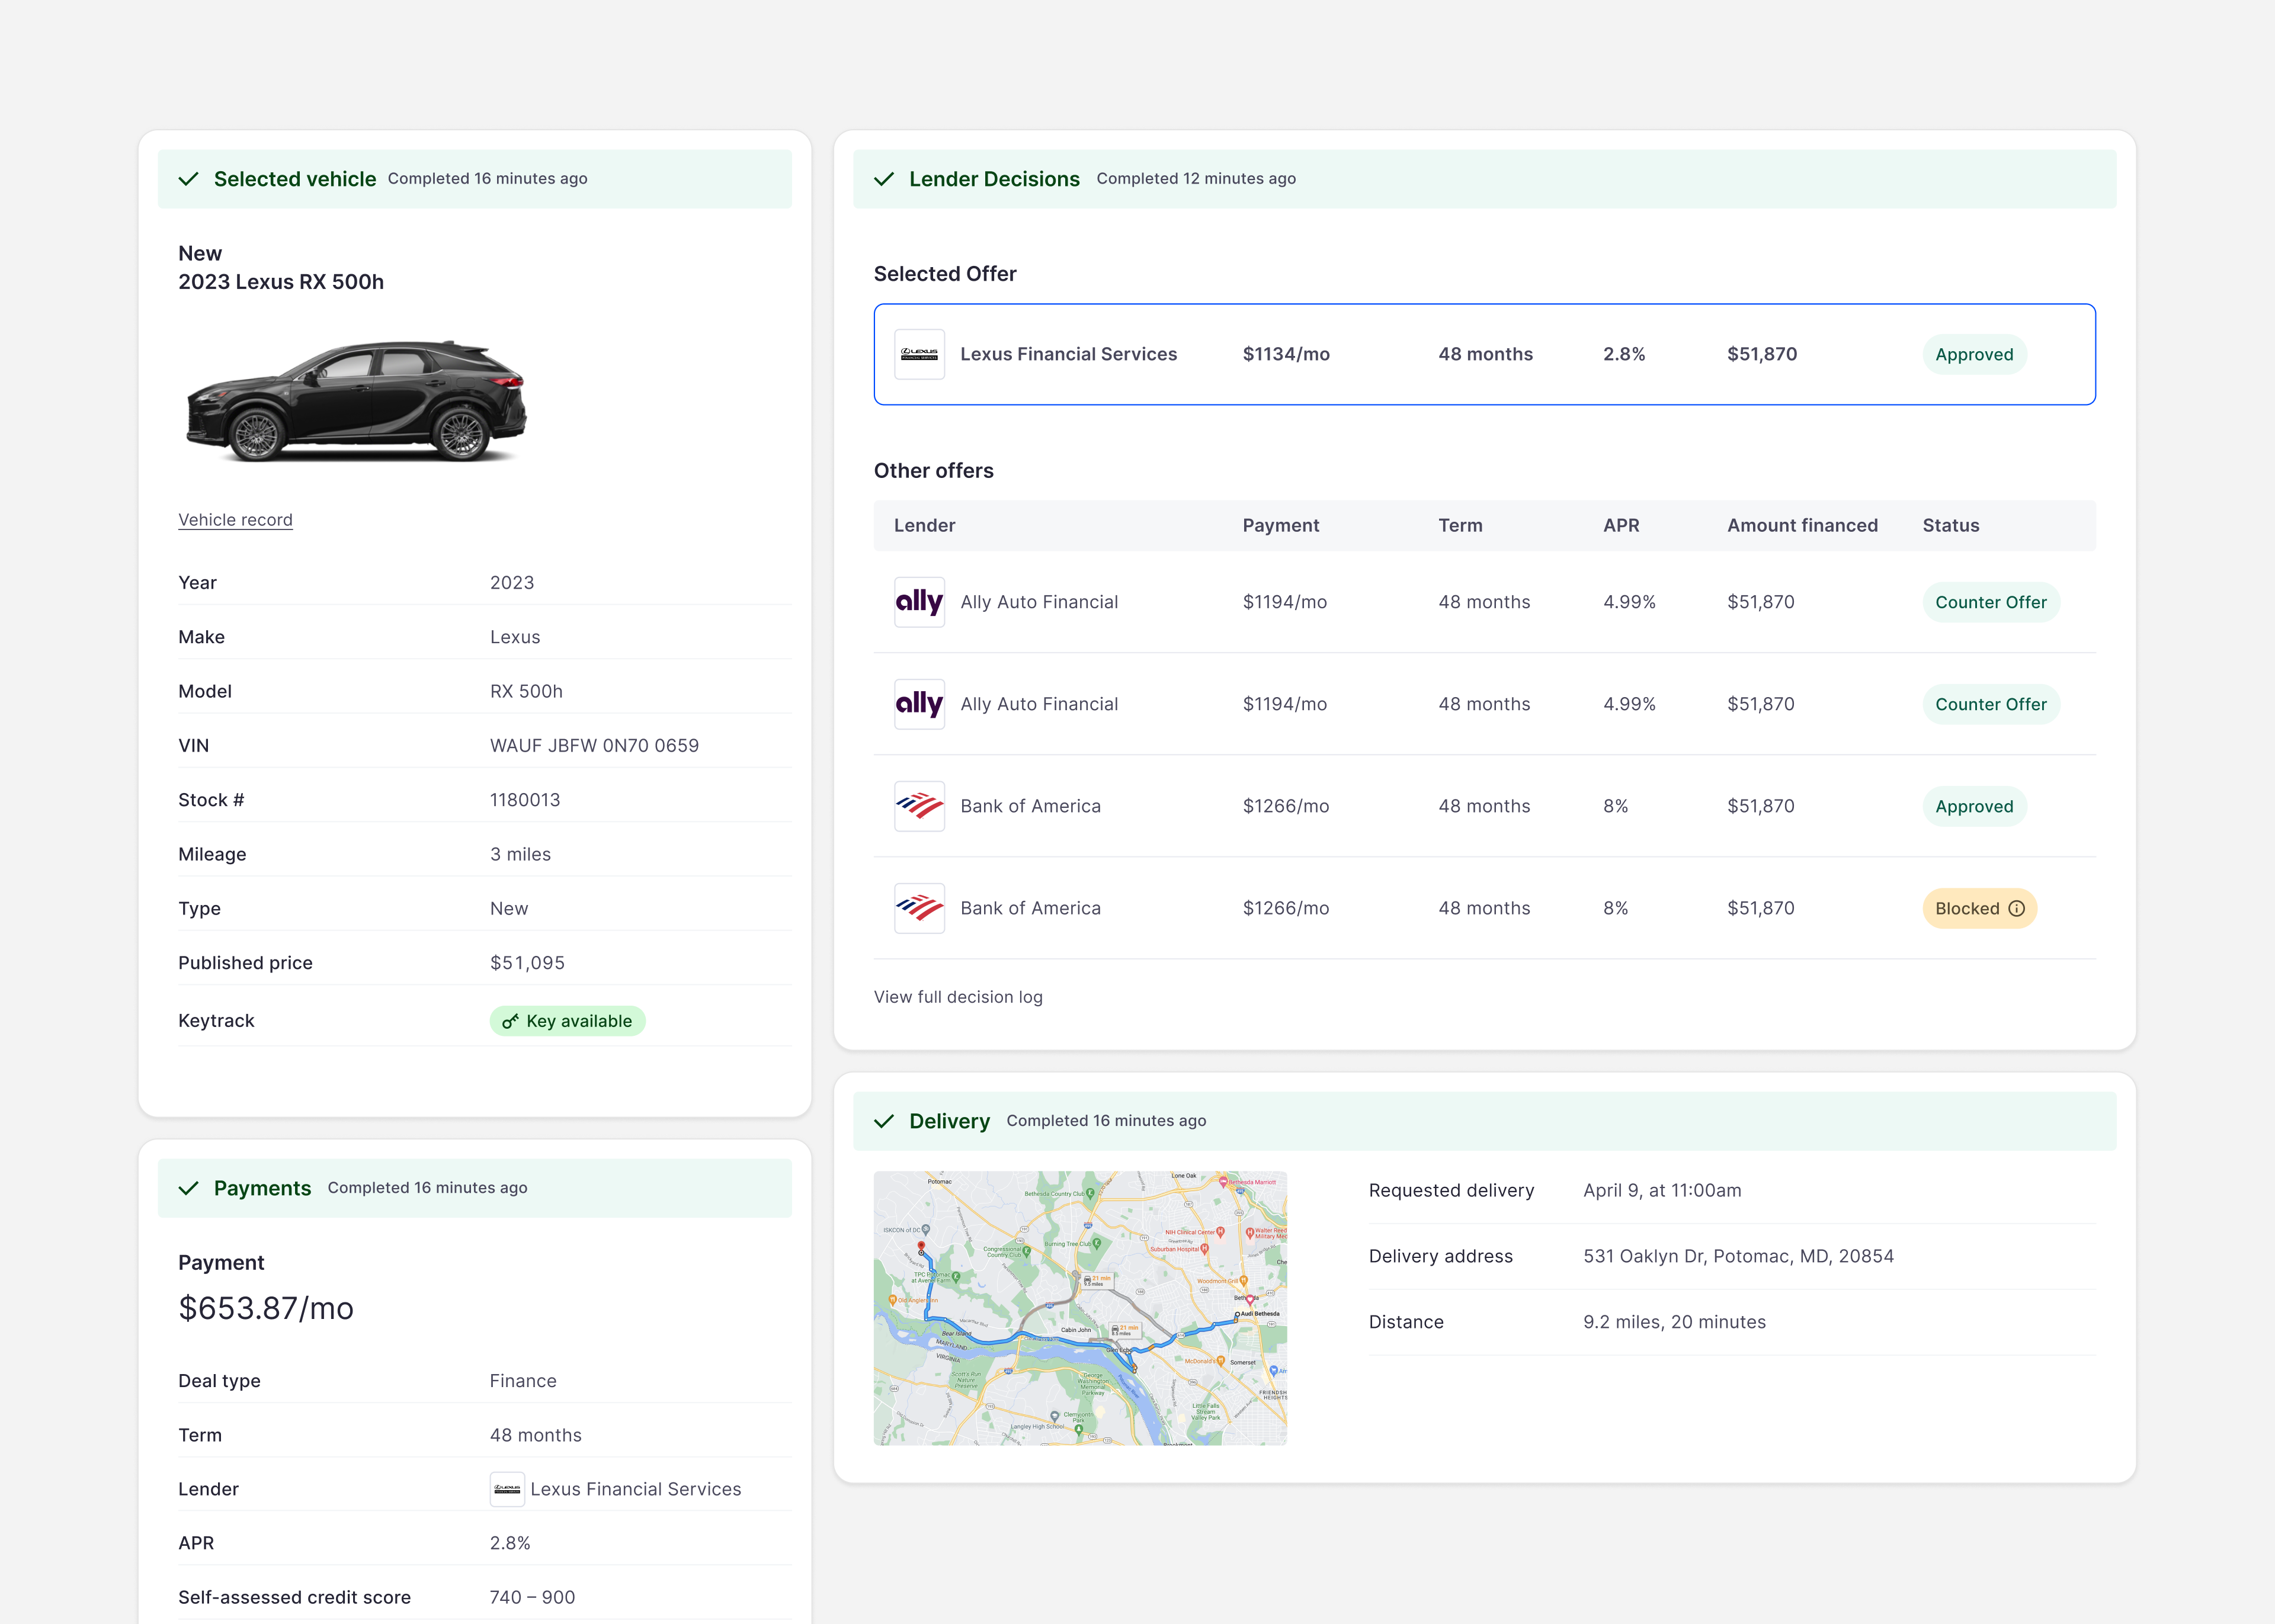This screenshot has height=1624, width=2275.
Task: Click the info icon beside the Blocked status
Action: [x=2017, y=908]
